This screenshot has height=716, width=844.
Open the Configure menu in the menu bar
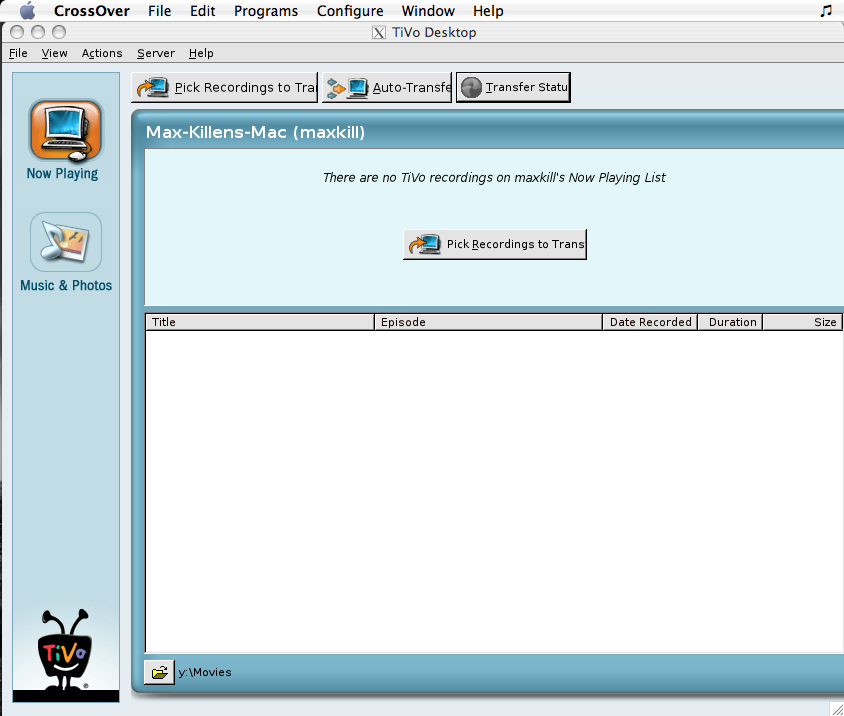(349, 11)
